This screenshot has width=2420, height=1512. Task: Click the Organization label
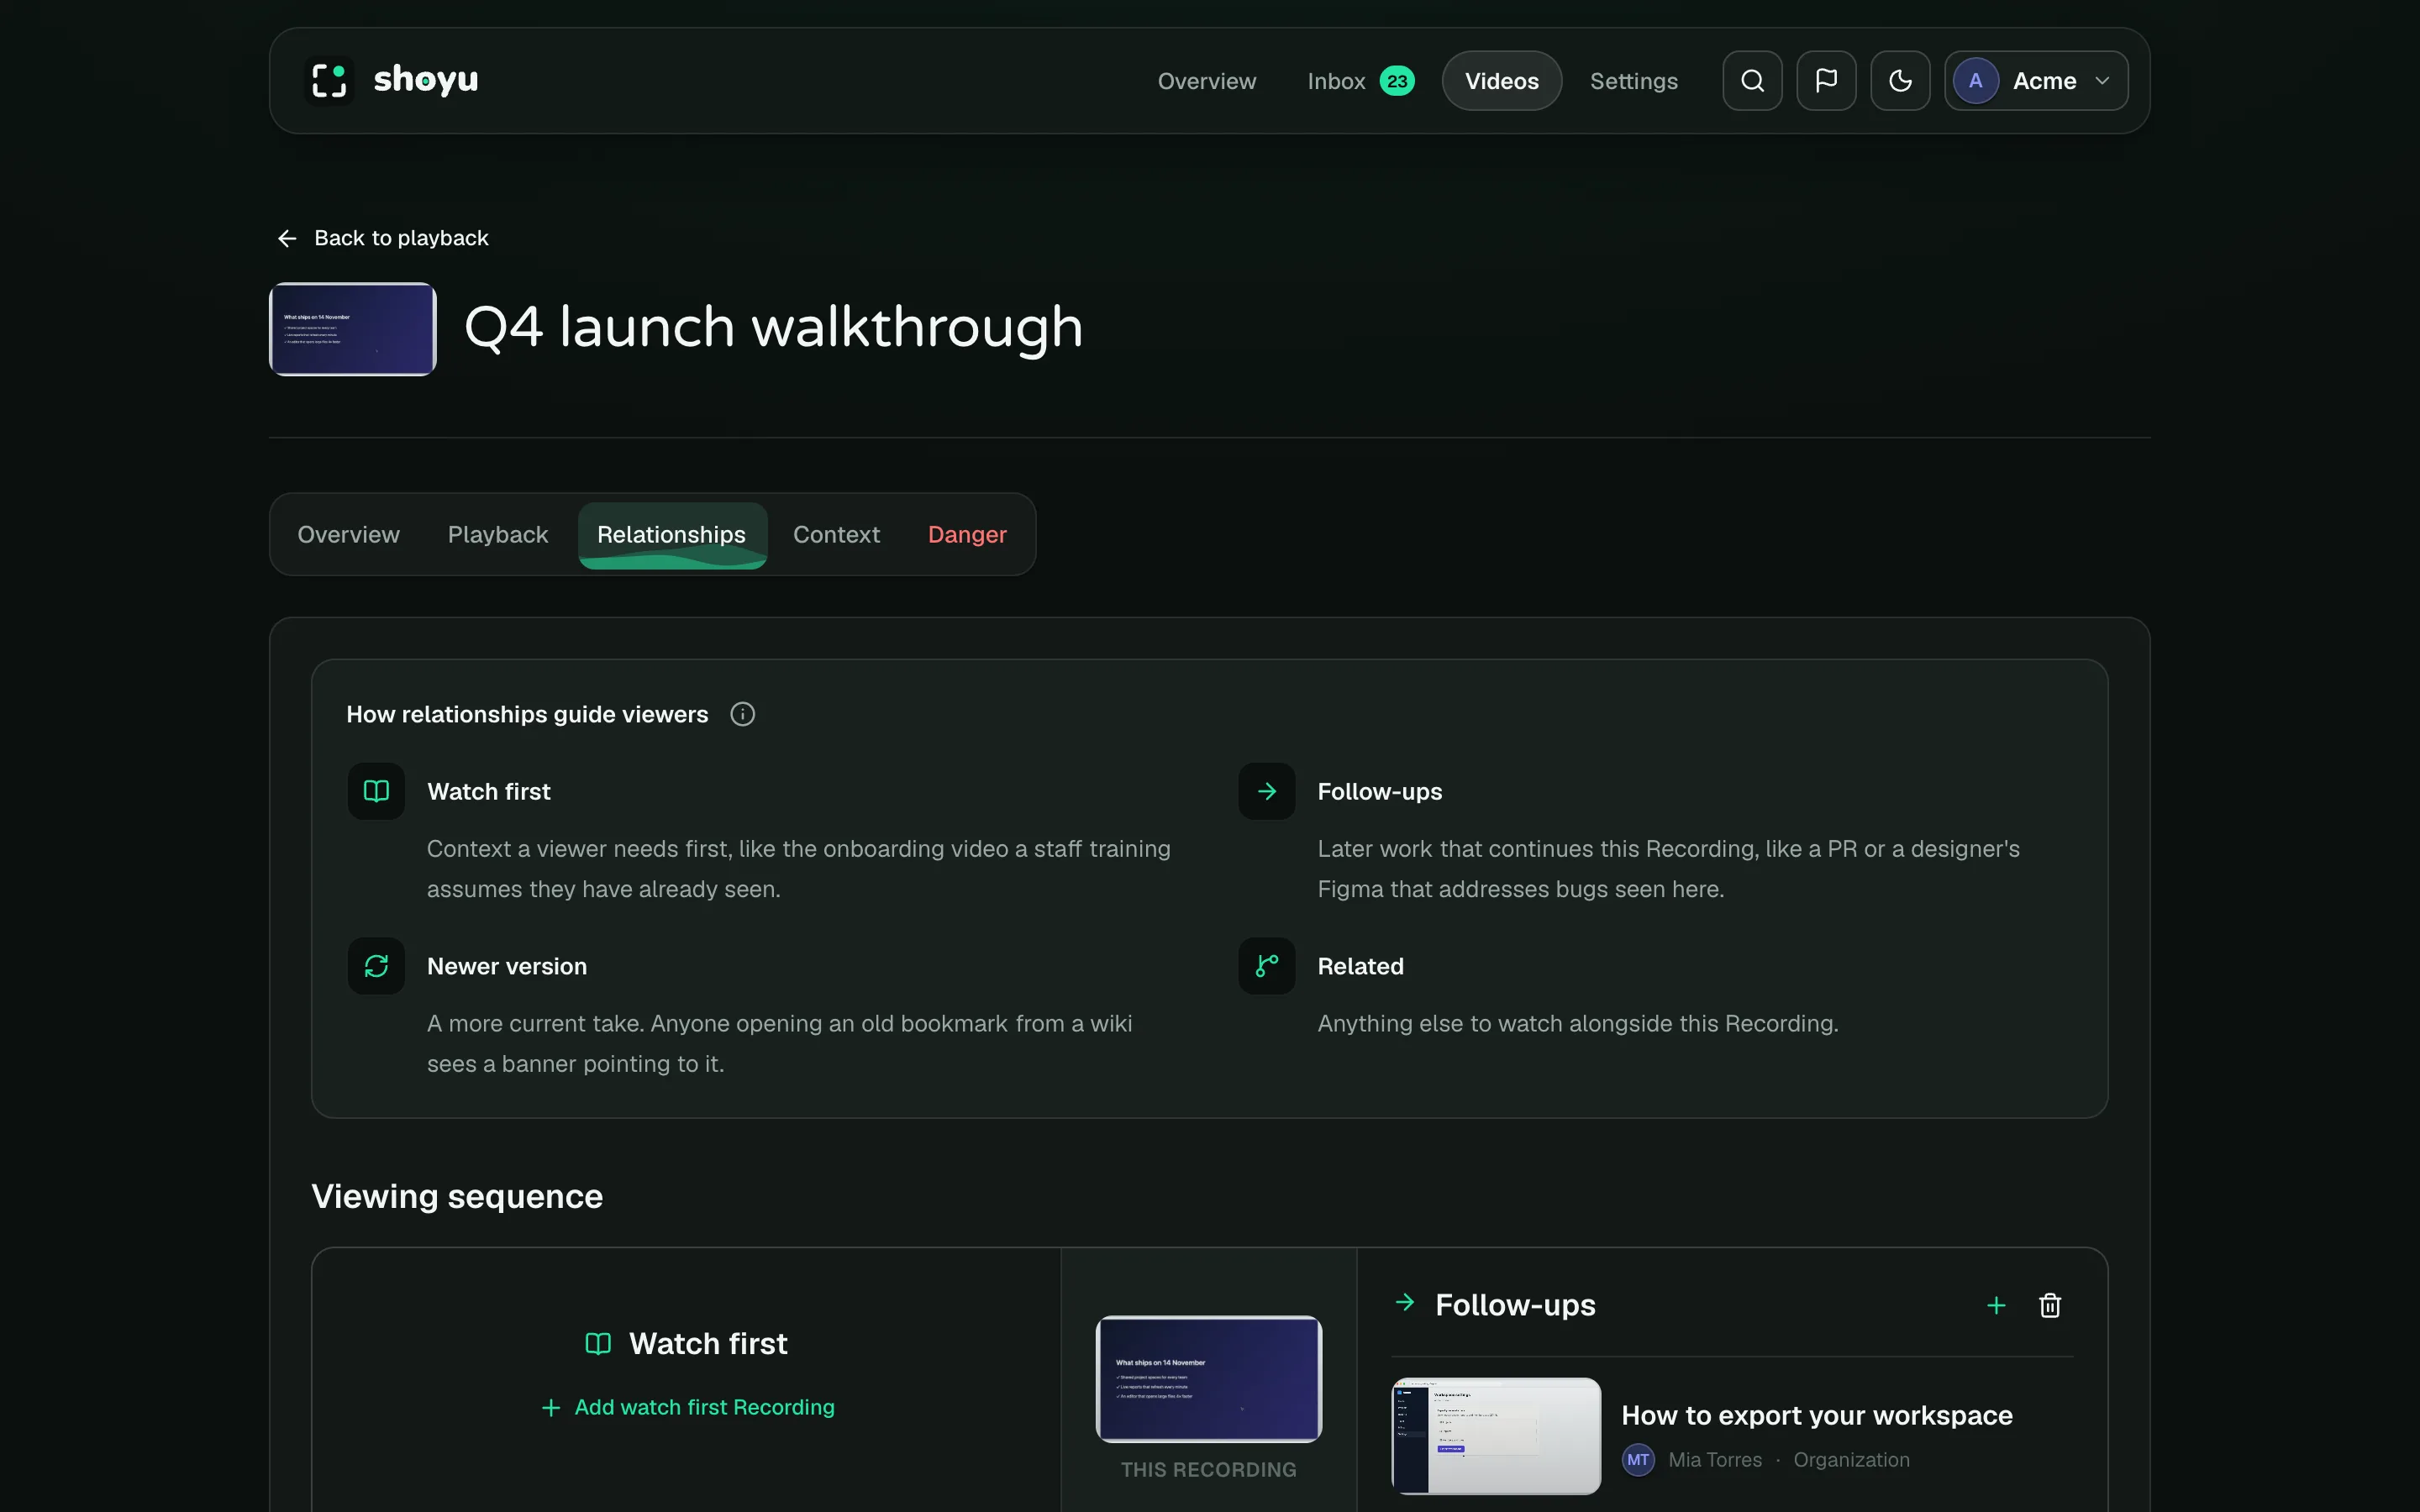tap(1851, 1460)
